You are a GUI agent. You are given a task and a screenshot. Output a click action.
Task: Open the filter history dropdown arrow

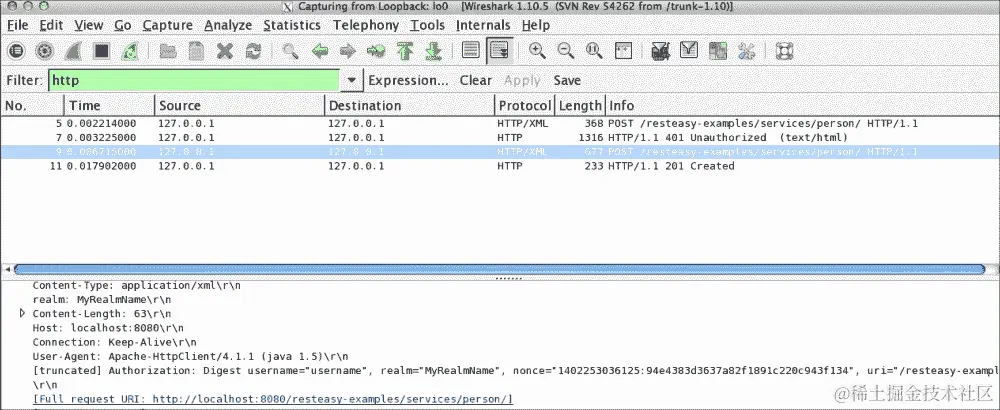pyautogui.click(x=351, y=80)
